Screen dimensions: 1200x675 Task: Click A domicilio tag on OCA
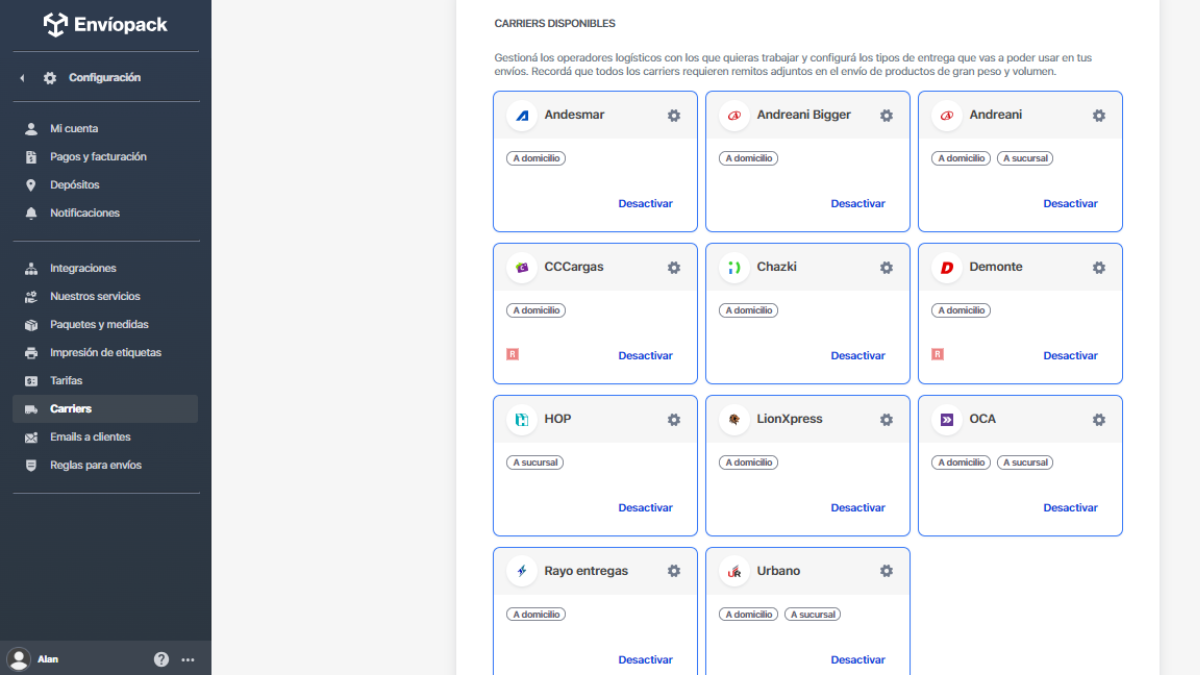pyautogui.click(x=961, y=462)
